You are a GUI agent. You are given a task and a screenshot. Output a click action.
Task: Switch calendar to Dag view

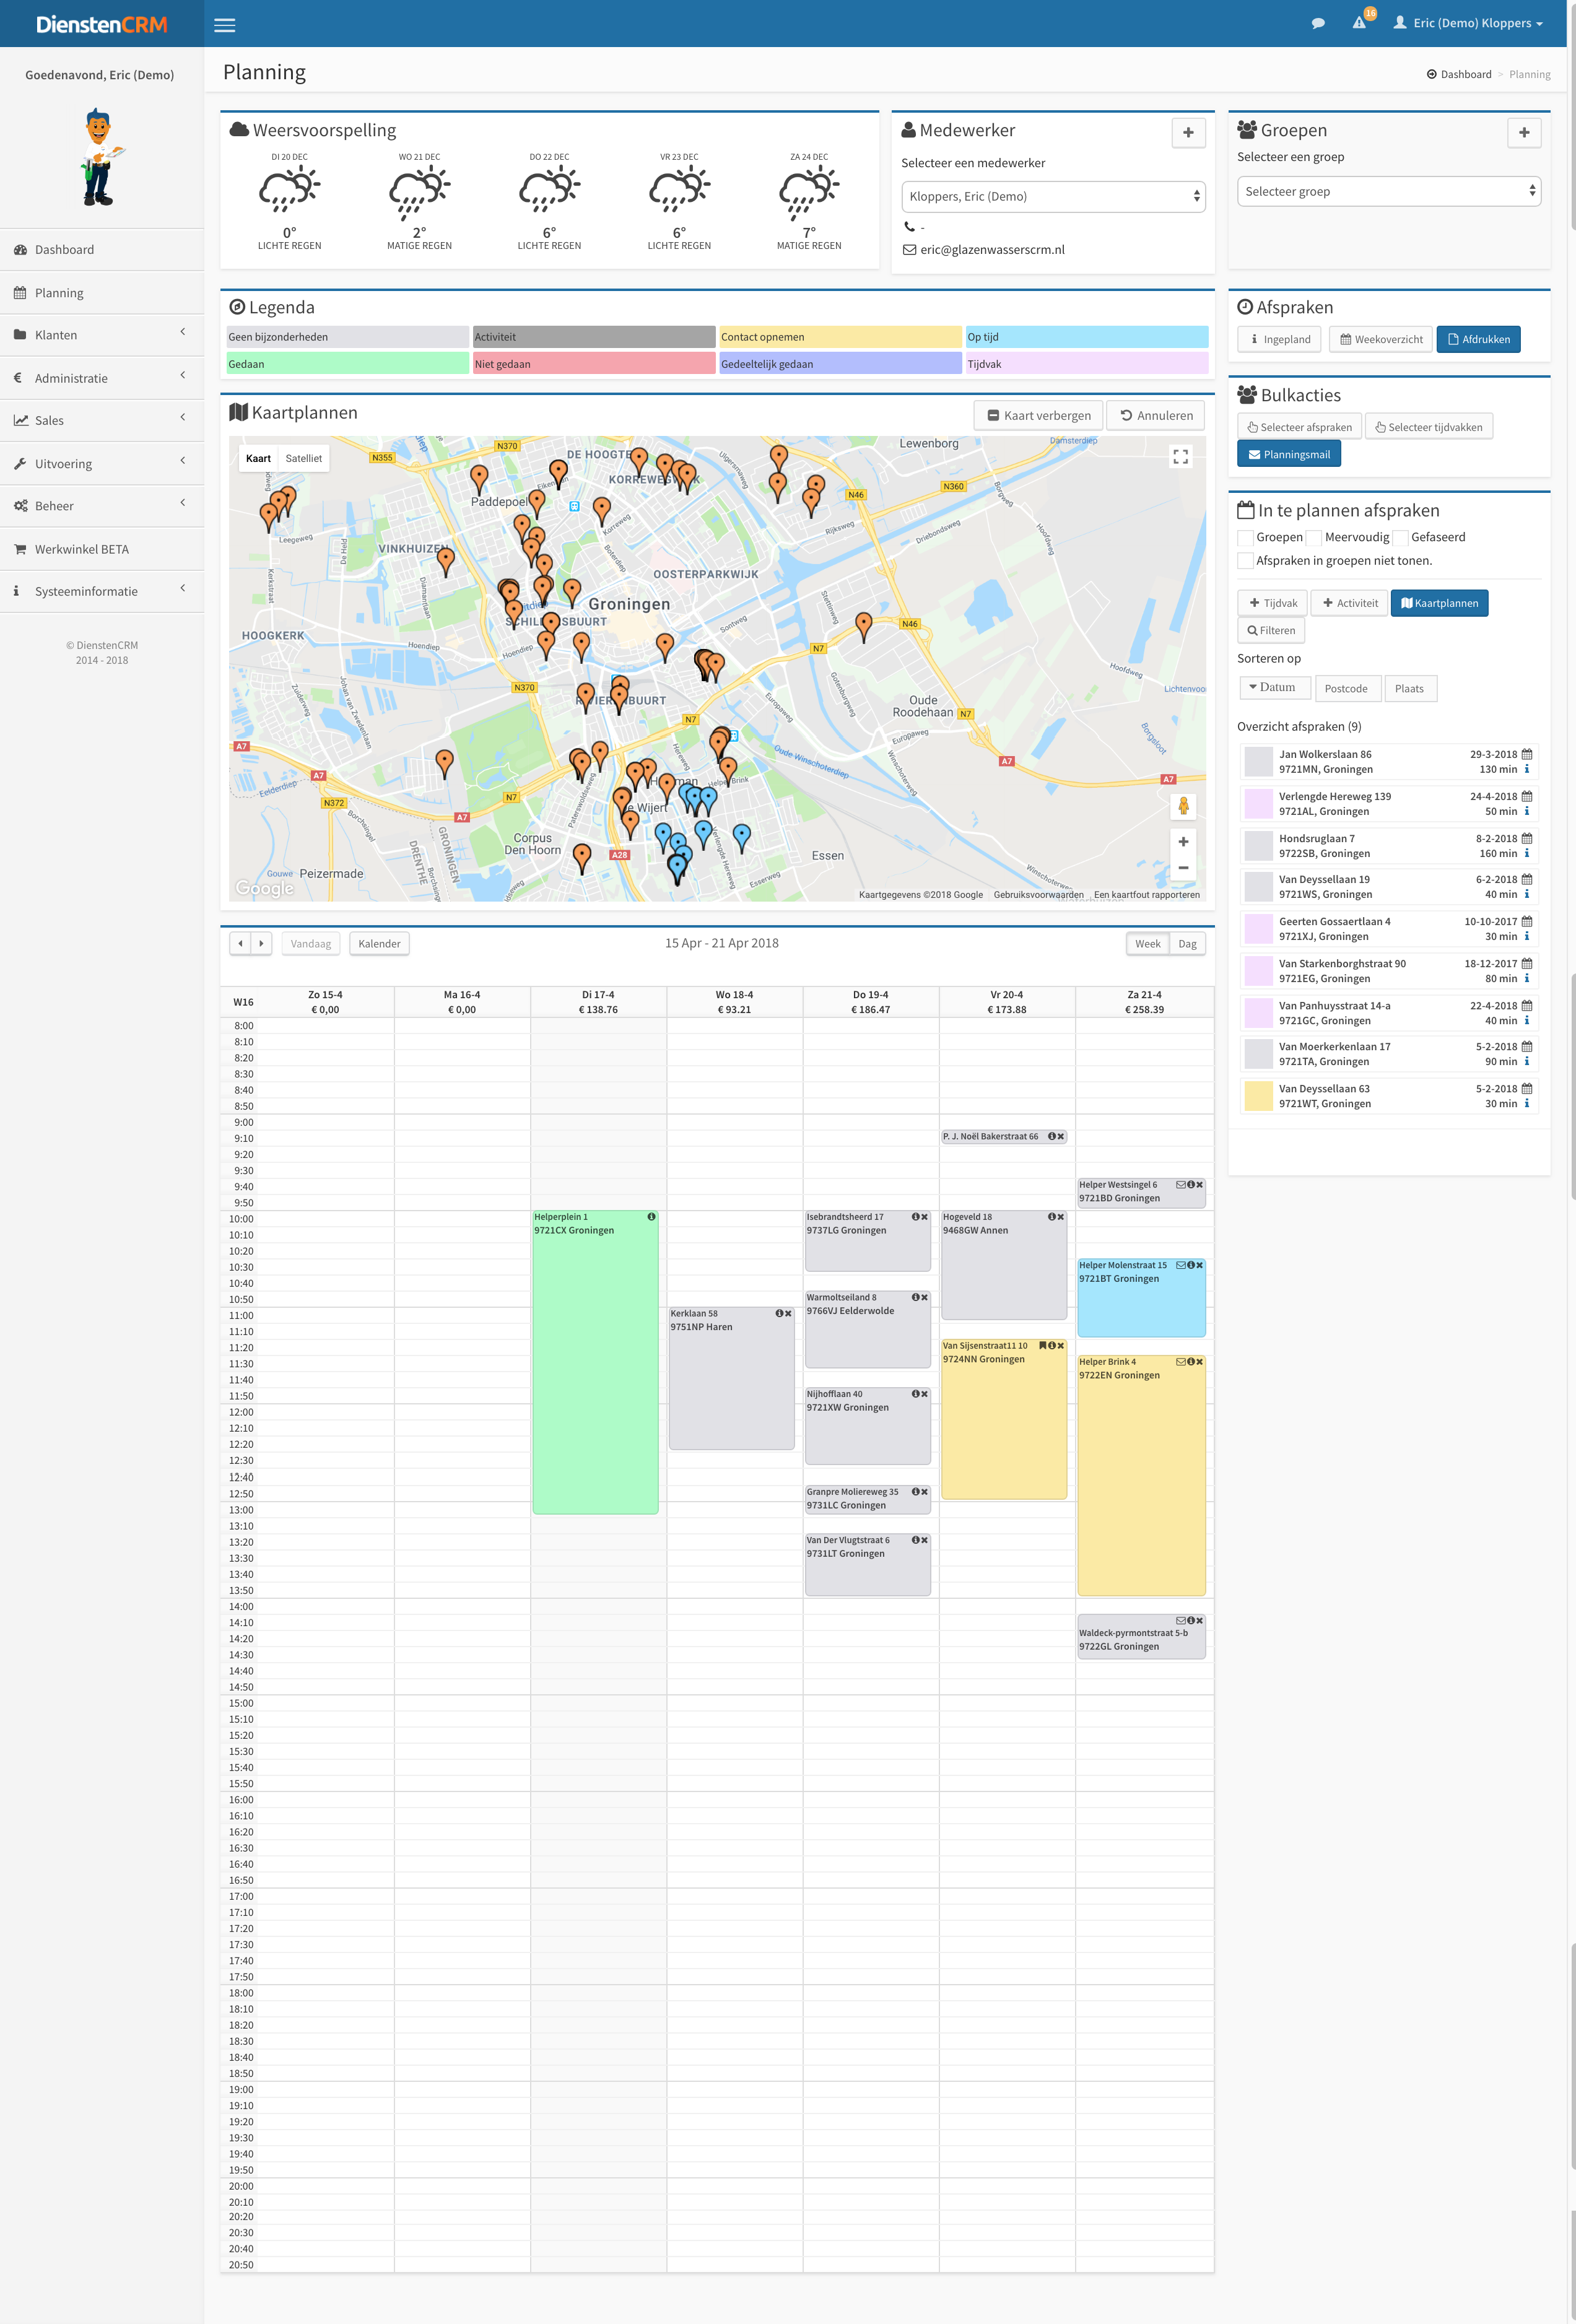1187,943
